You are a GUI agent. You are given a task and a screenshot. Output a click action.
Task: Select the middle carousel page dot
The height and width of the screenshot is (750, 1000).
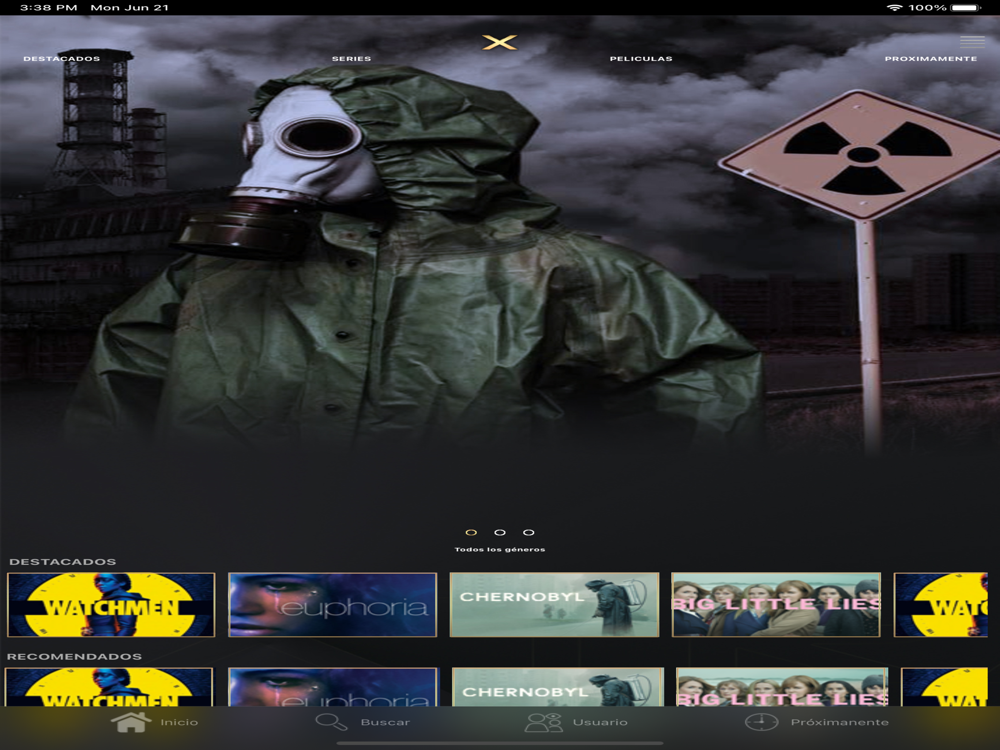(500, 533)
